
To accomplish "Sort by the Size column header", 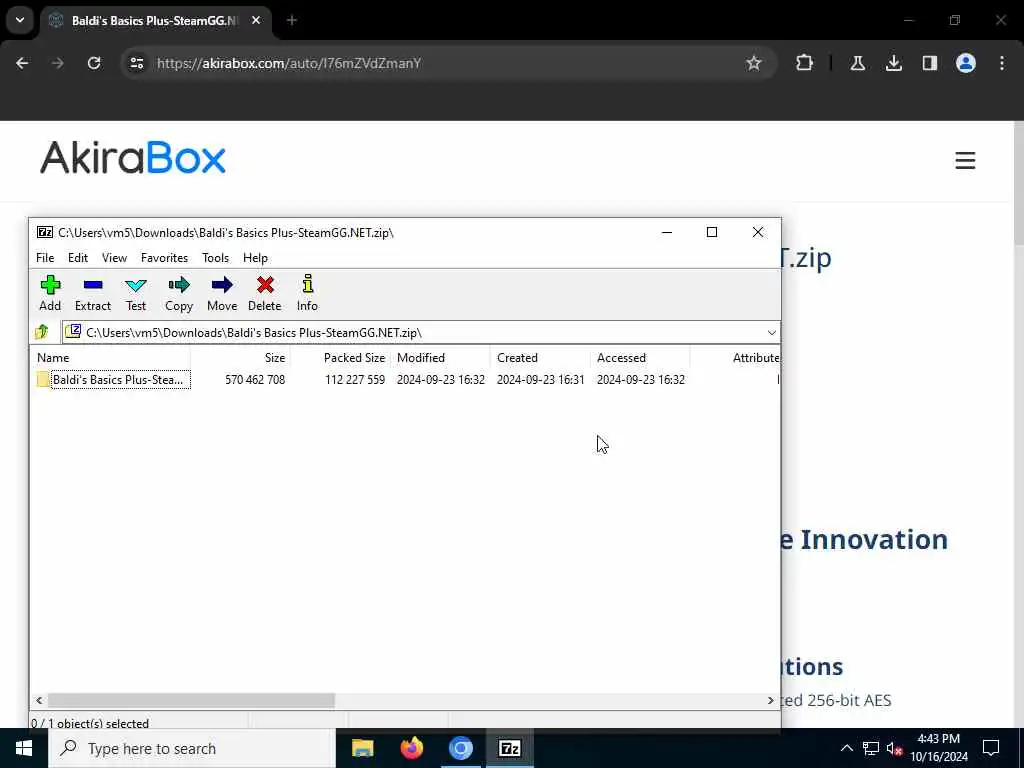I will click(x=275, y=358).
